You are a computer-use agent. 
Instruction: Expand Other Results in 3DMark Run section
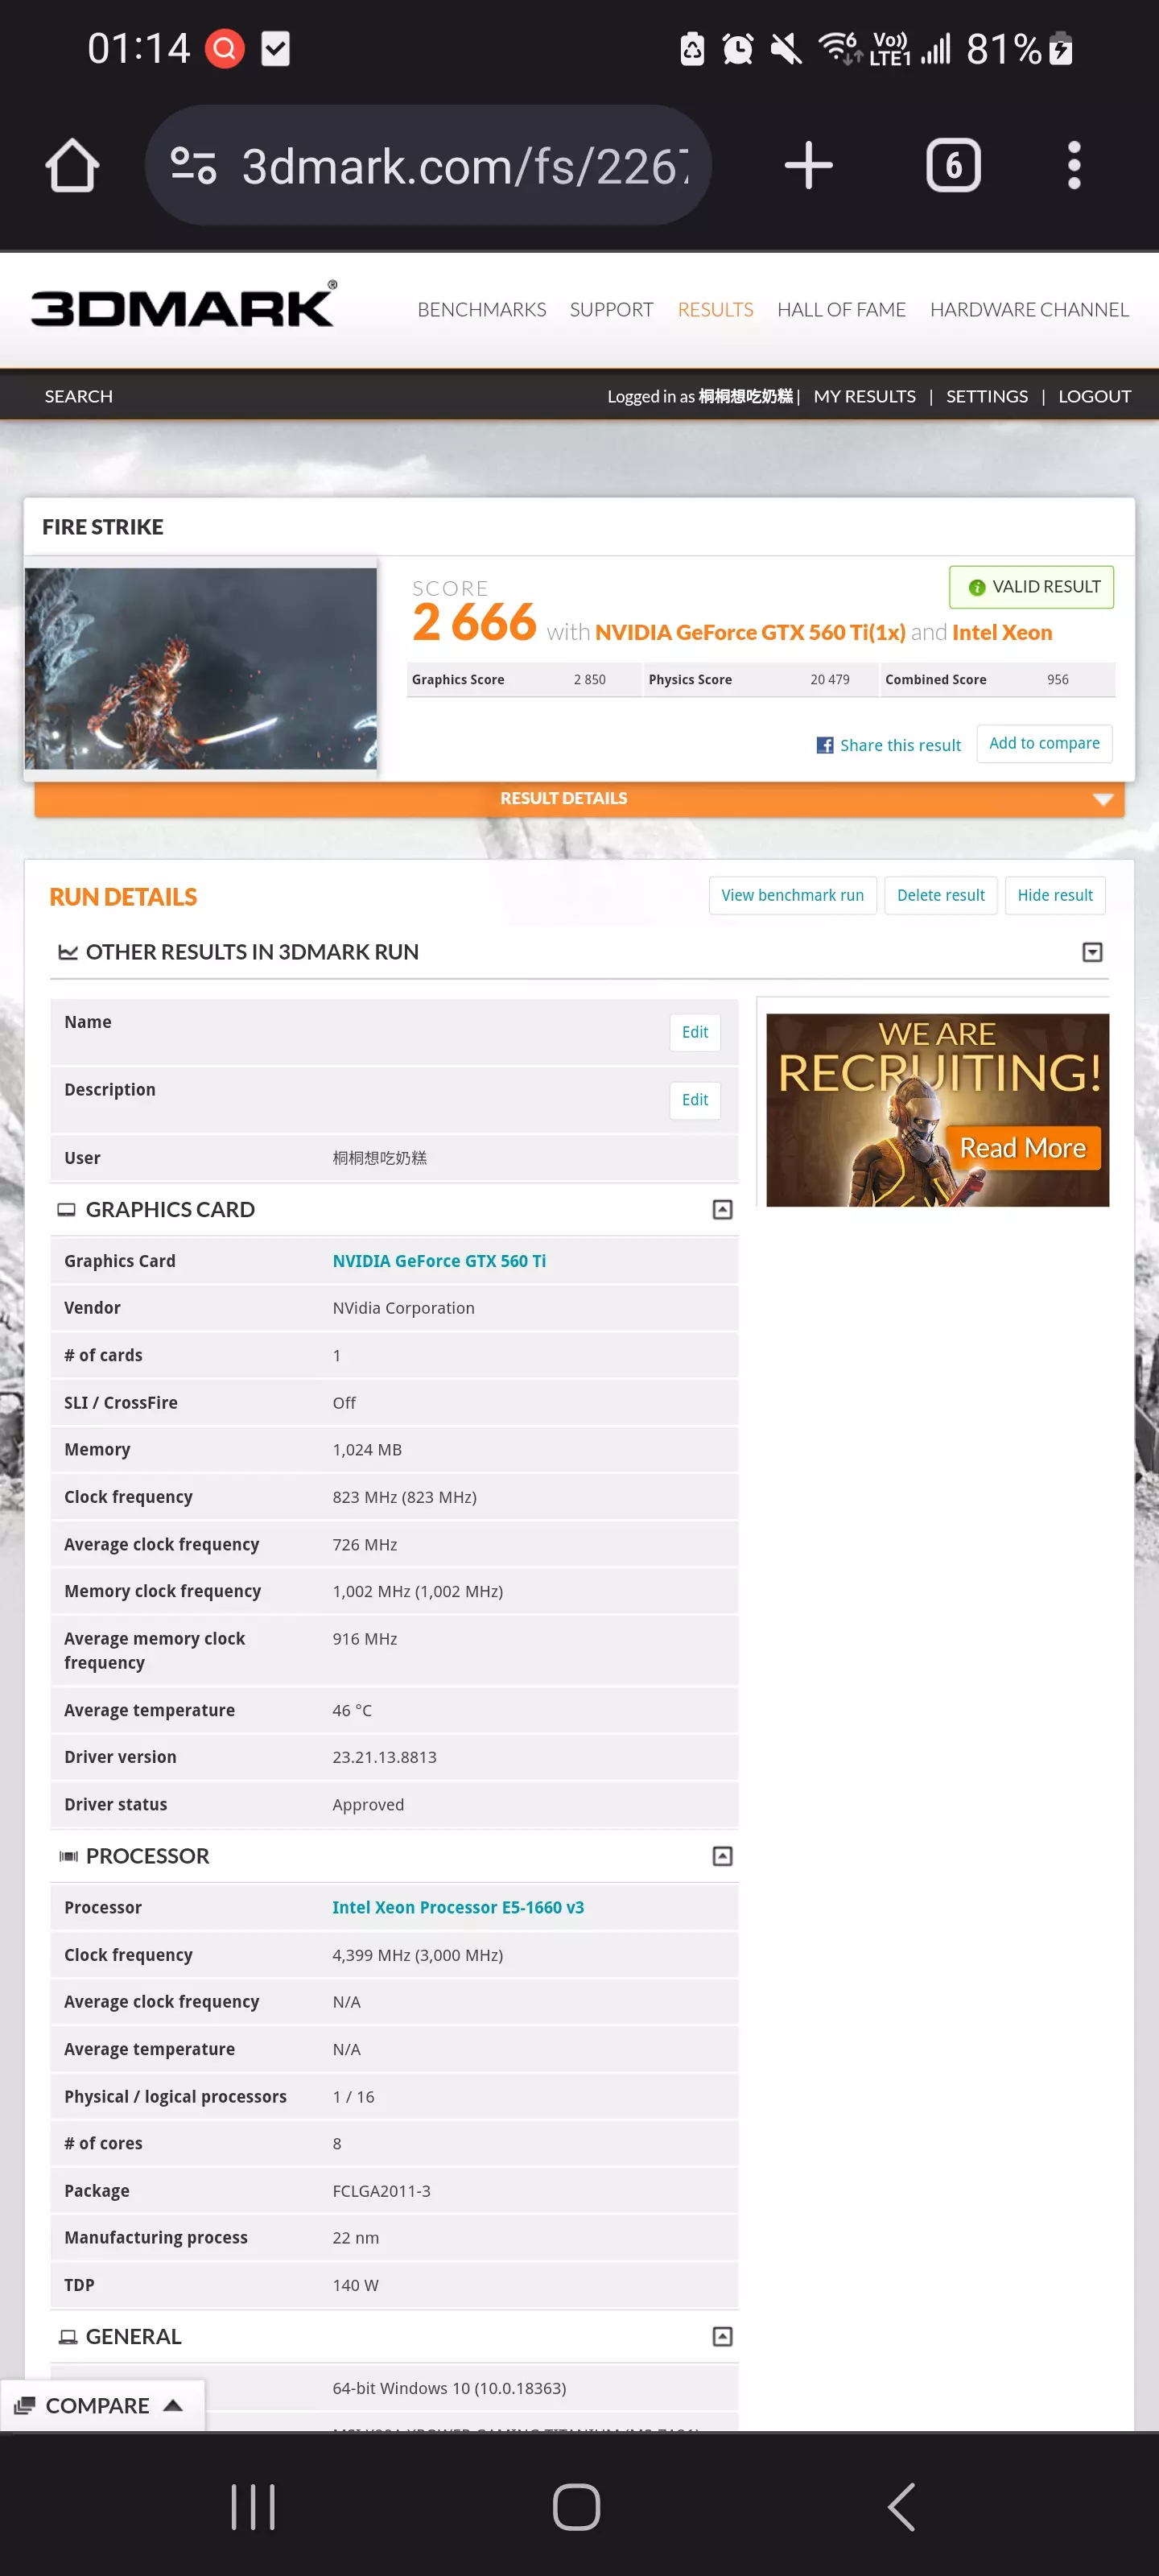pyautogui.click(x=1092, y=952)
